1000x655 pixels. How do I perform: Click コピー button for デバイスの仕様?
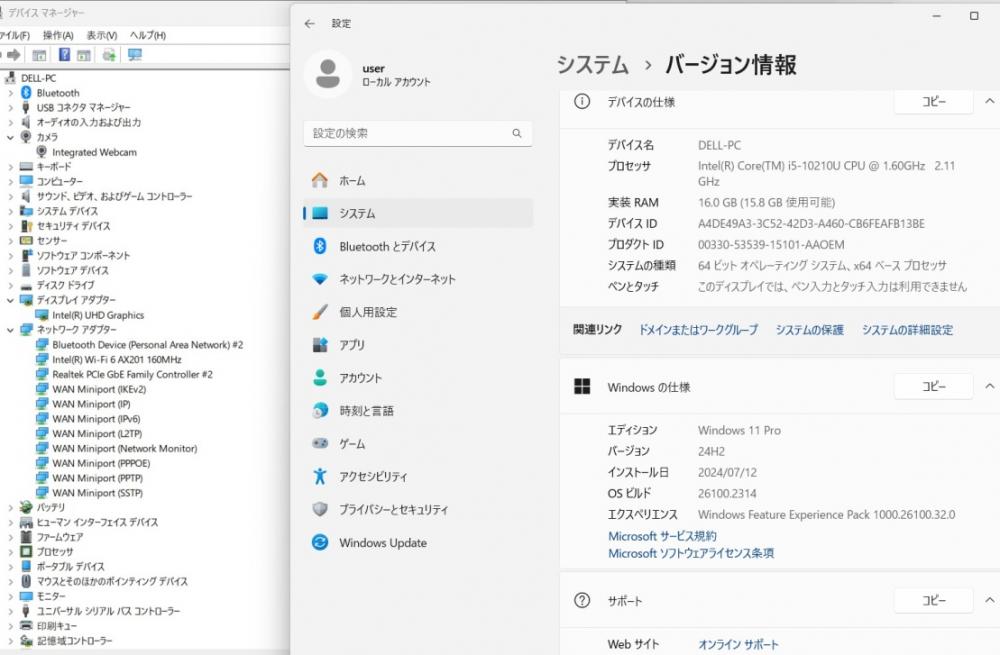point(932,102)
